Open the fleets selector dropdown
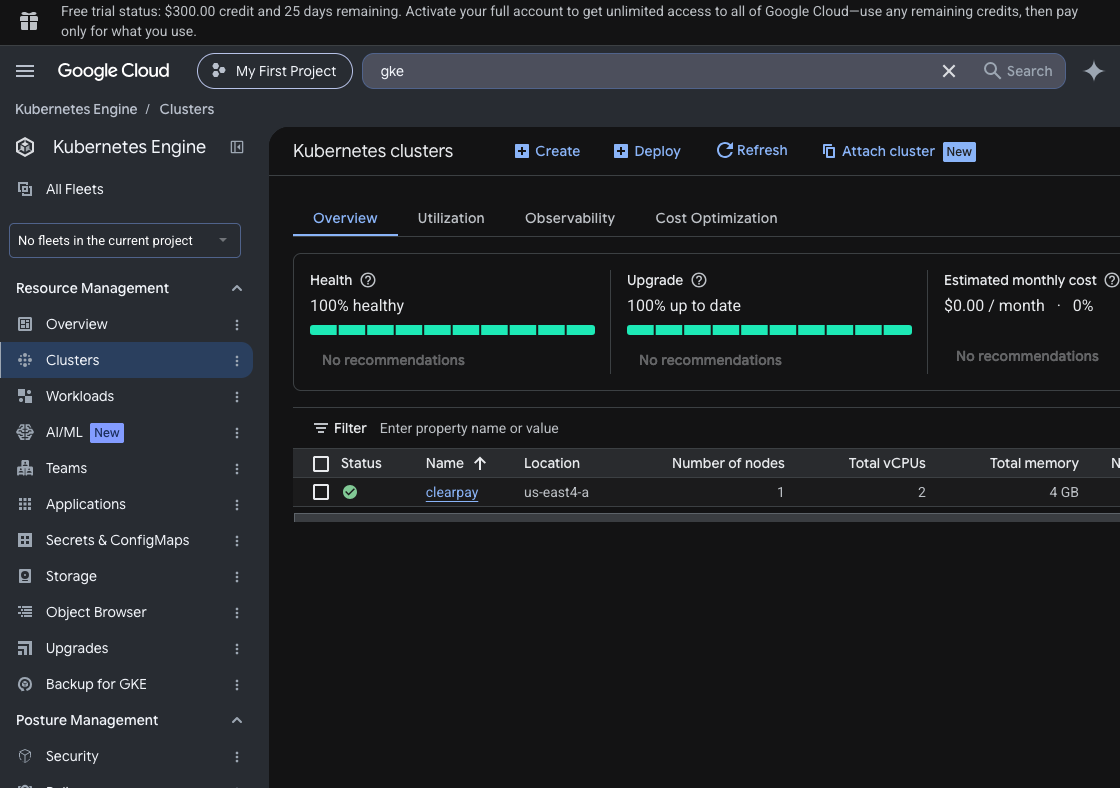This screenshot has height=788, width=1120. click(x=124, y=241)
